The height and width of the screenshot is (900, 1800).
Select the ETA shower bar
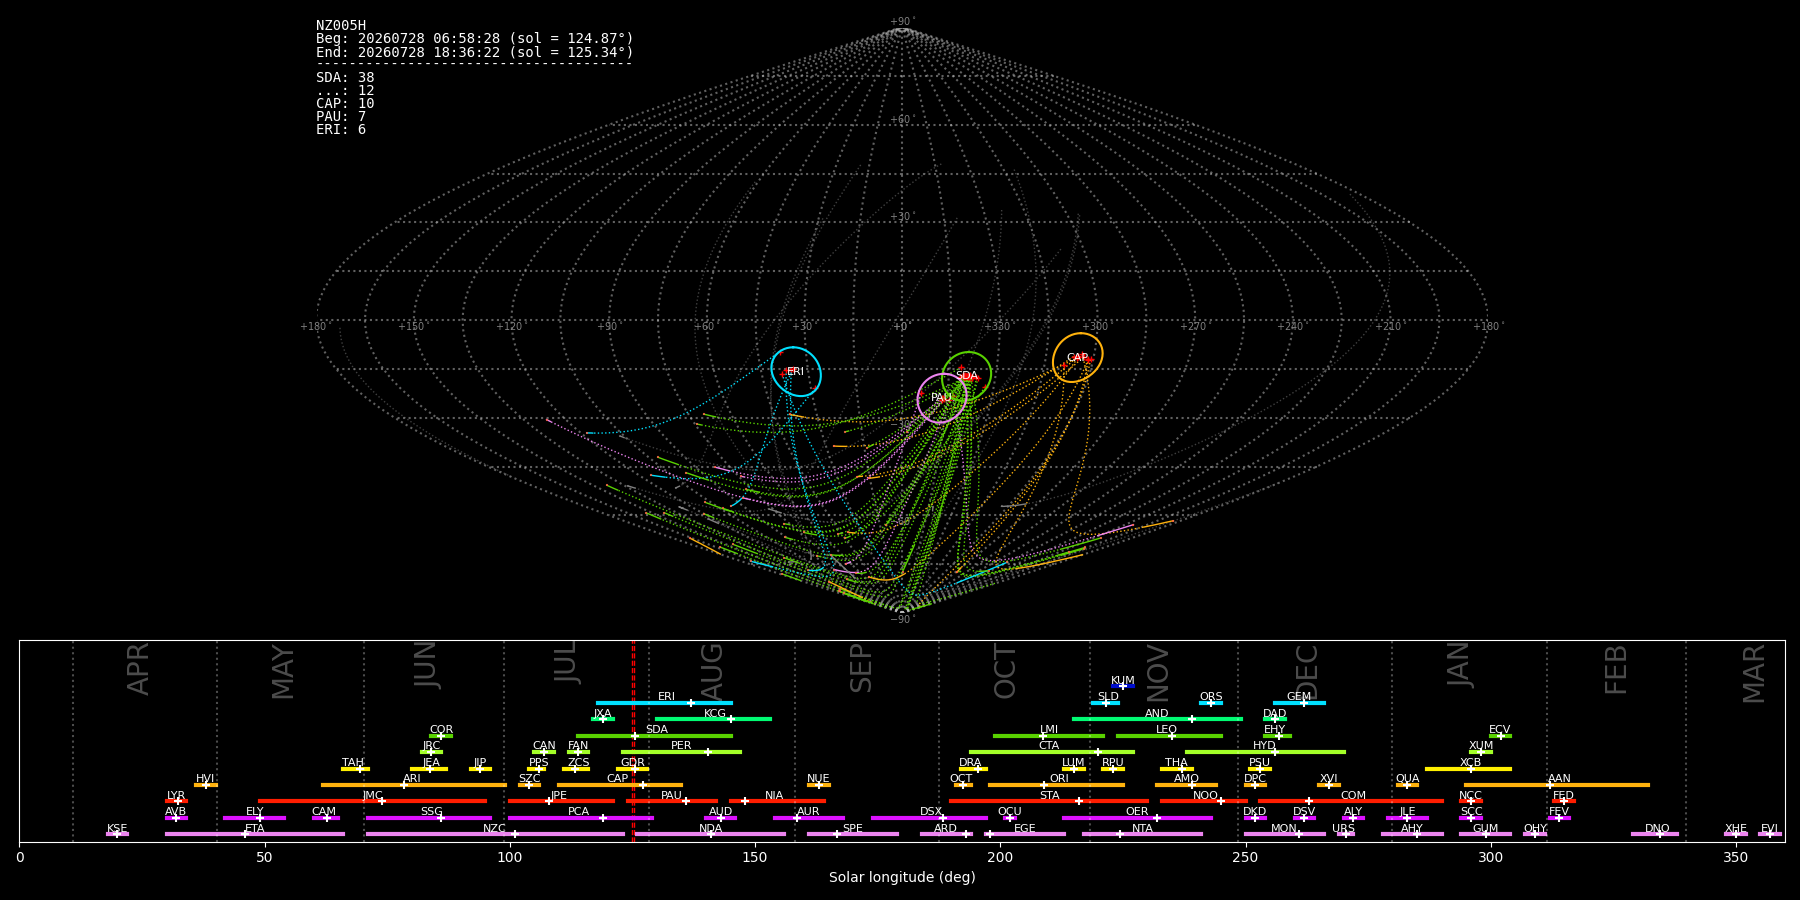[x=255, y=834]
